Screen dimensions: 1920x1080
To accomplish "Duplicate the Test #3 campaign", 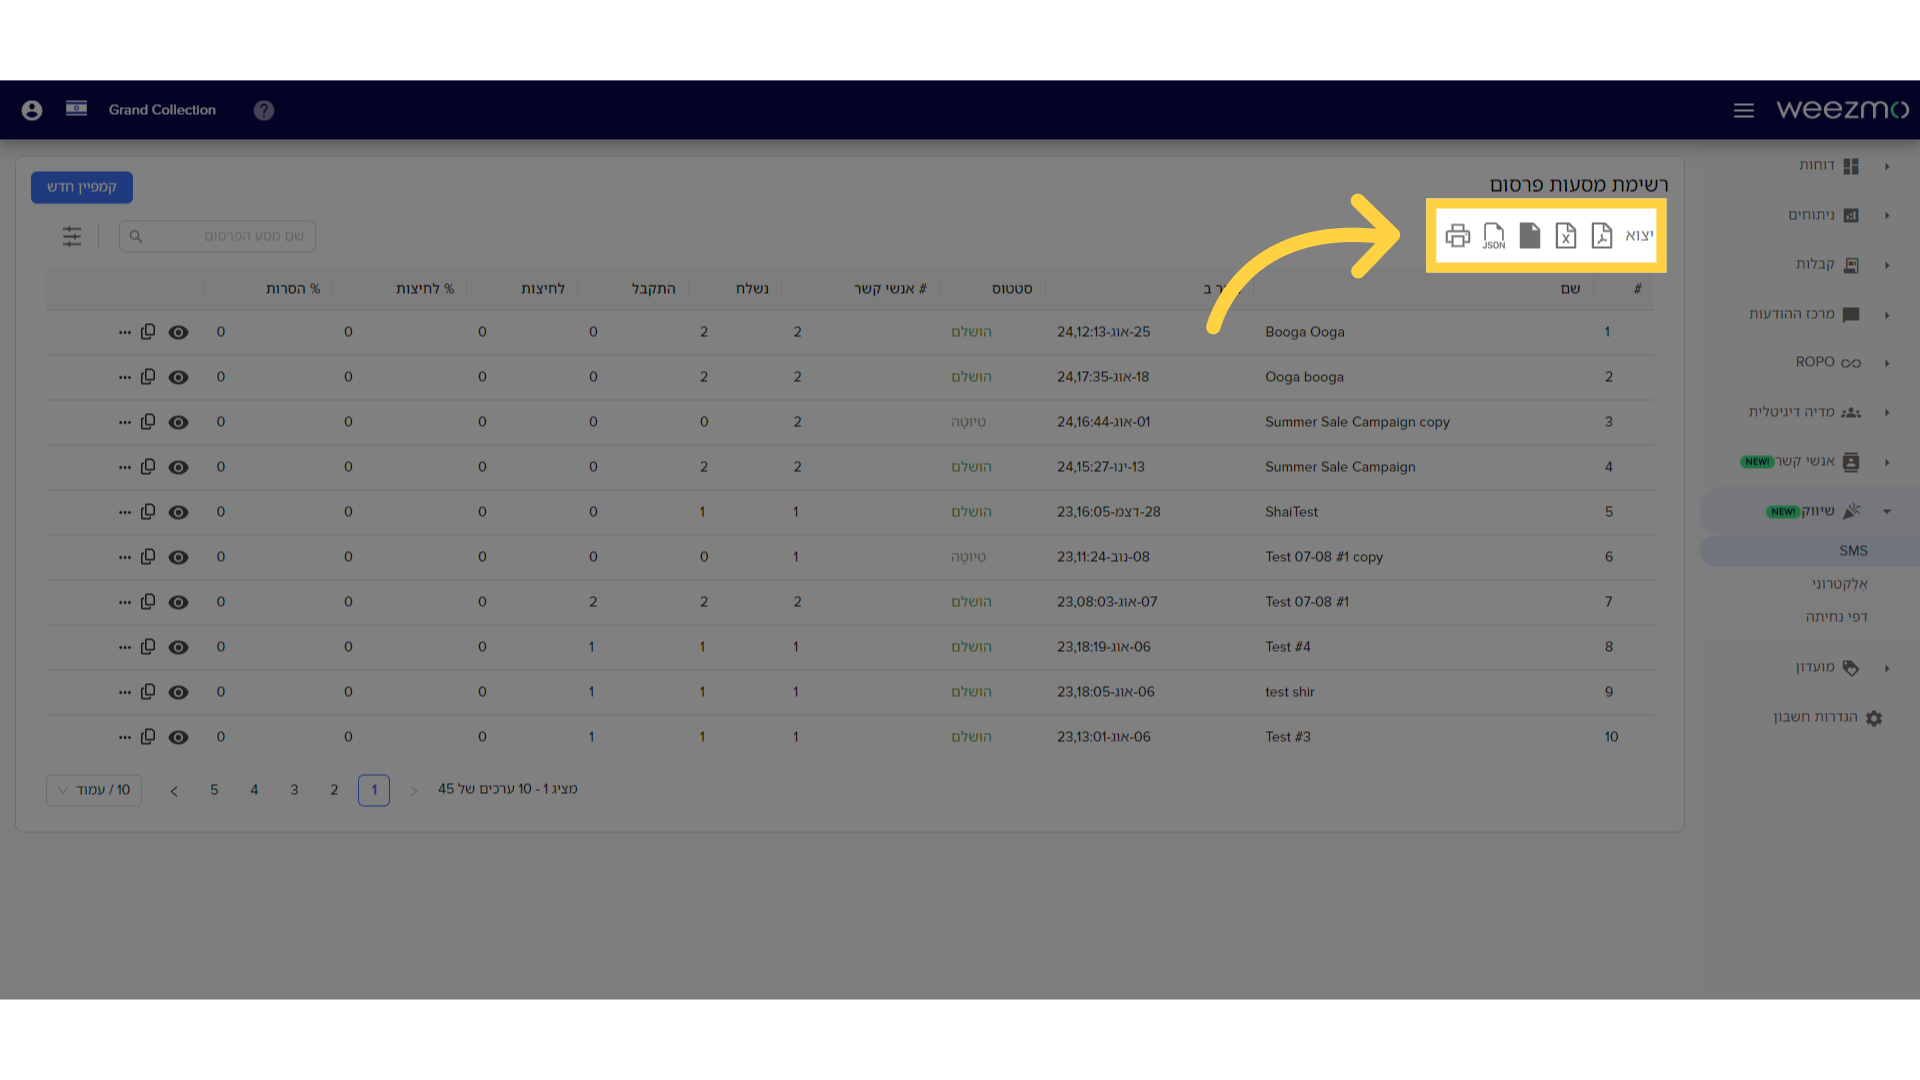I will [x=148, y=737].
